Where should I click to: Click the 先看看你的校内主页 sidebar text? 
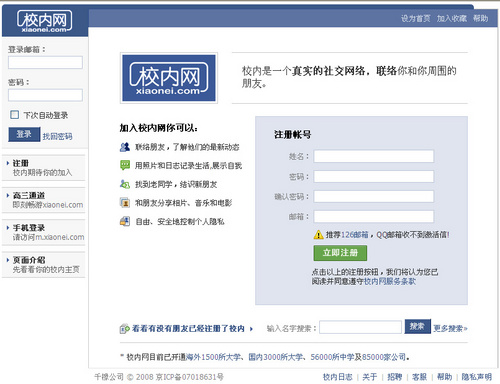46,269
